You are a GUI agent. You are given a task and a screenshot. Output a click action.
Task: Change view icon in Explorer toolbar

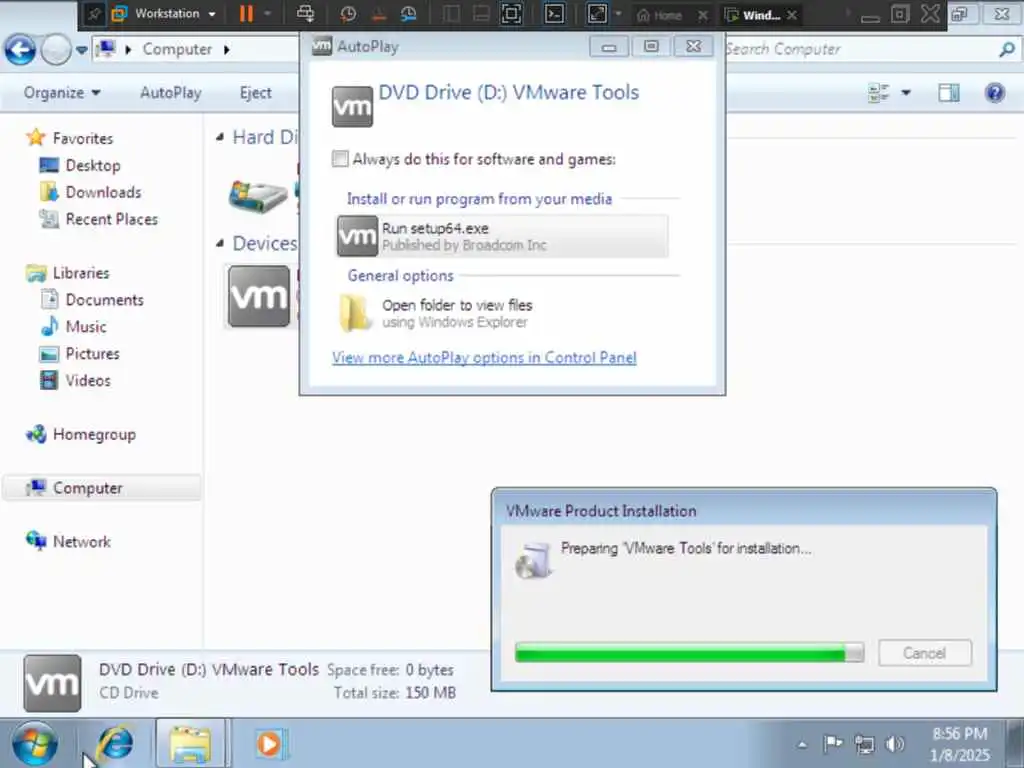(878, 93)
